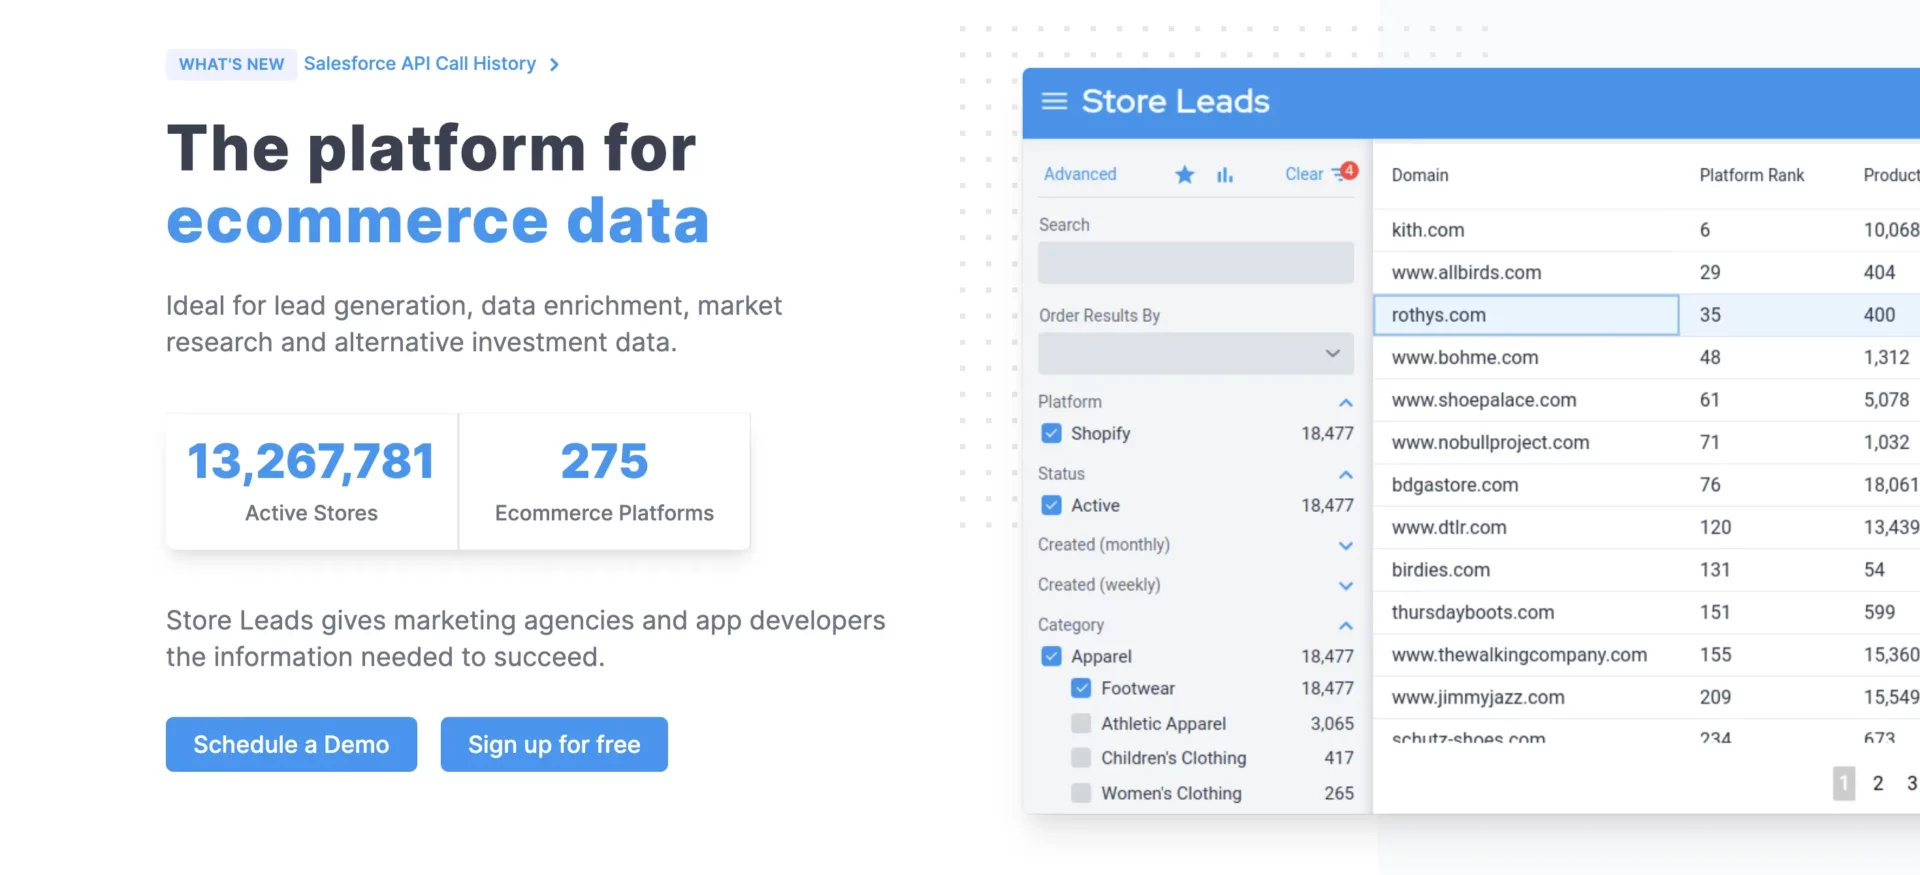Sort by the Platform Rank column header

point(1752,175)
